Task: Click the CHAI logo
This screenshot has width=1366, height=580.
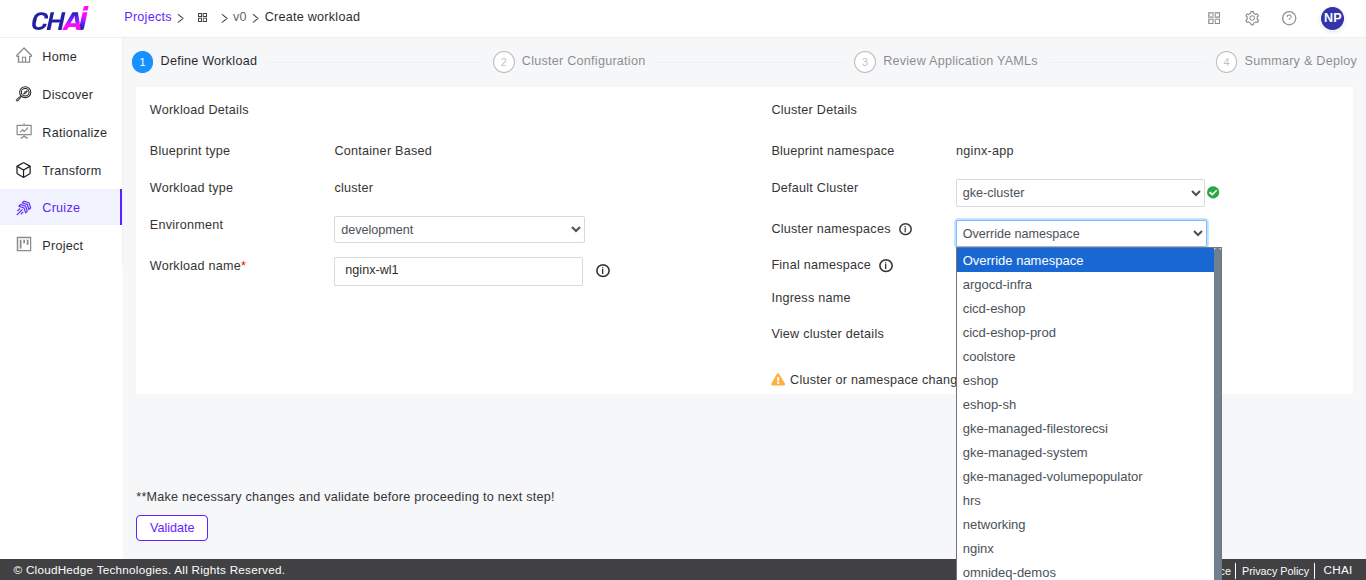Action: 60,18
